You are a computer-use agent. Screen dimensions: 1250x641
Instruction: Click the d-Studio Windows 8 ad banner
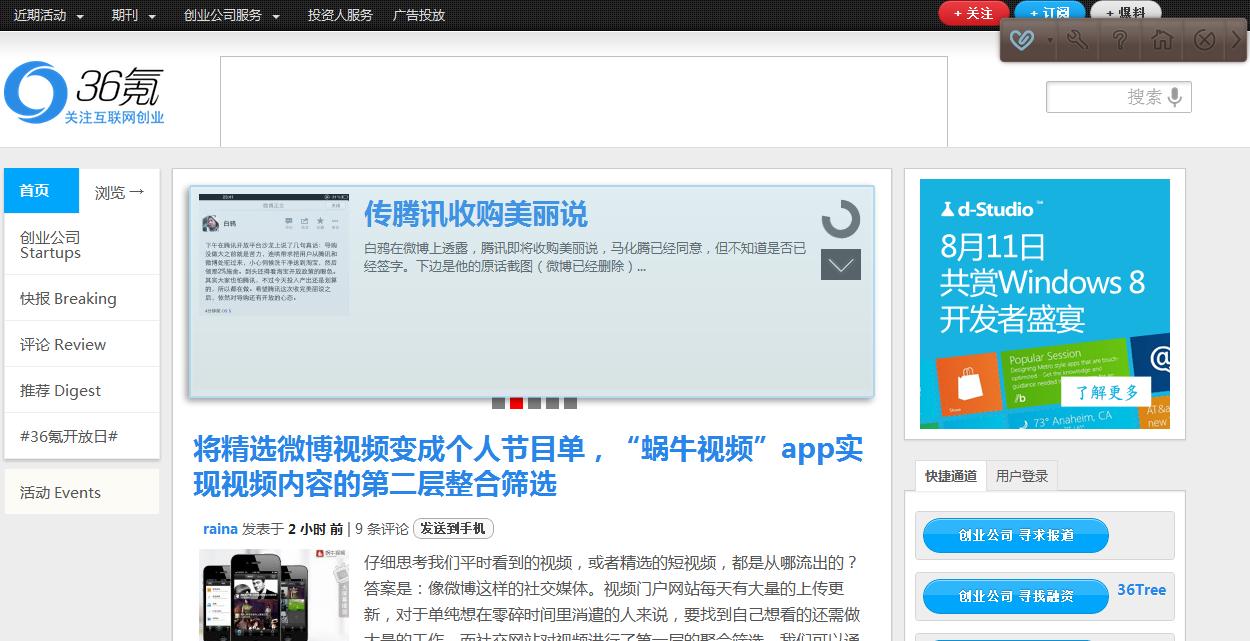[x=1045, y=304]
